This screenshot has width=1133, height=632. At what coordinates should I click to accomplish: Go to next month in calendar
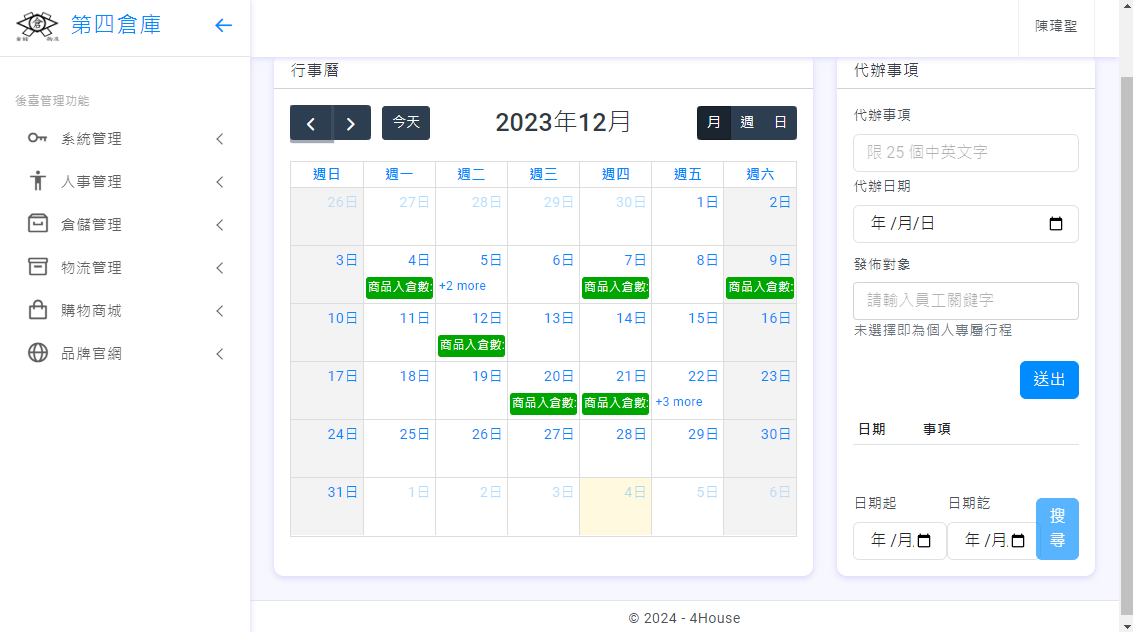[x=351, y=124]
